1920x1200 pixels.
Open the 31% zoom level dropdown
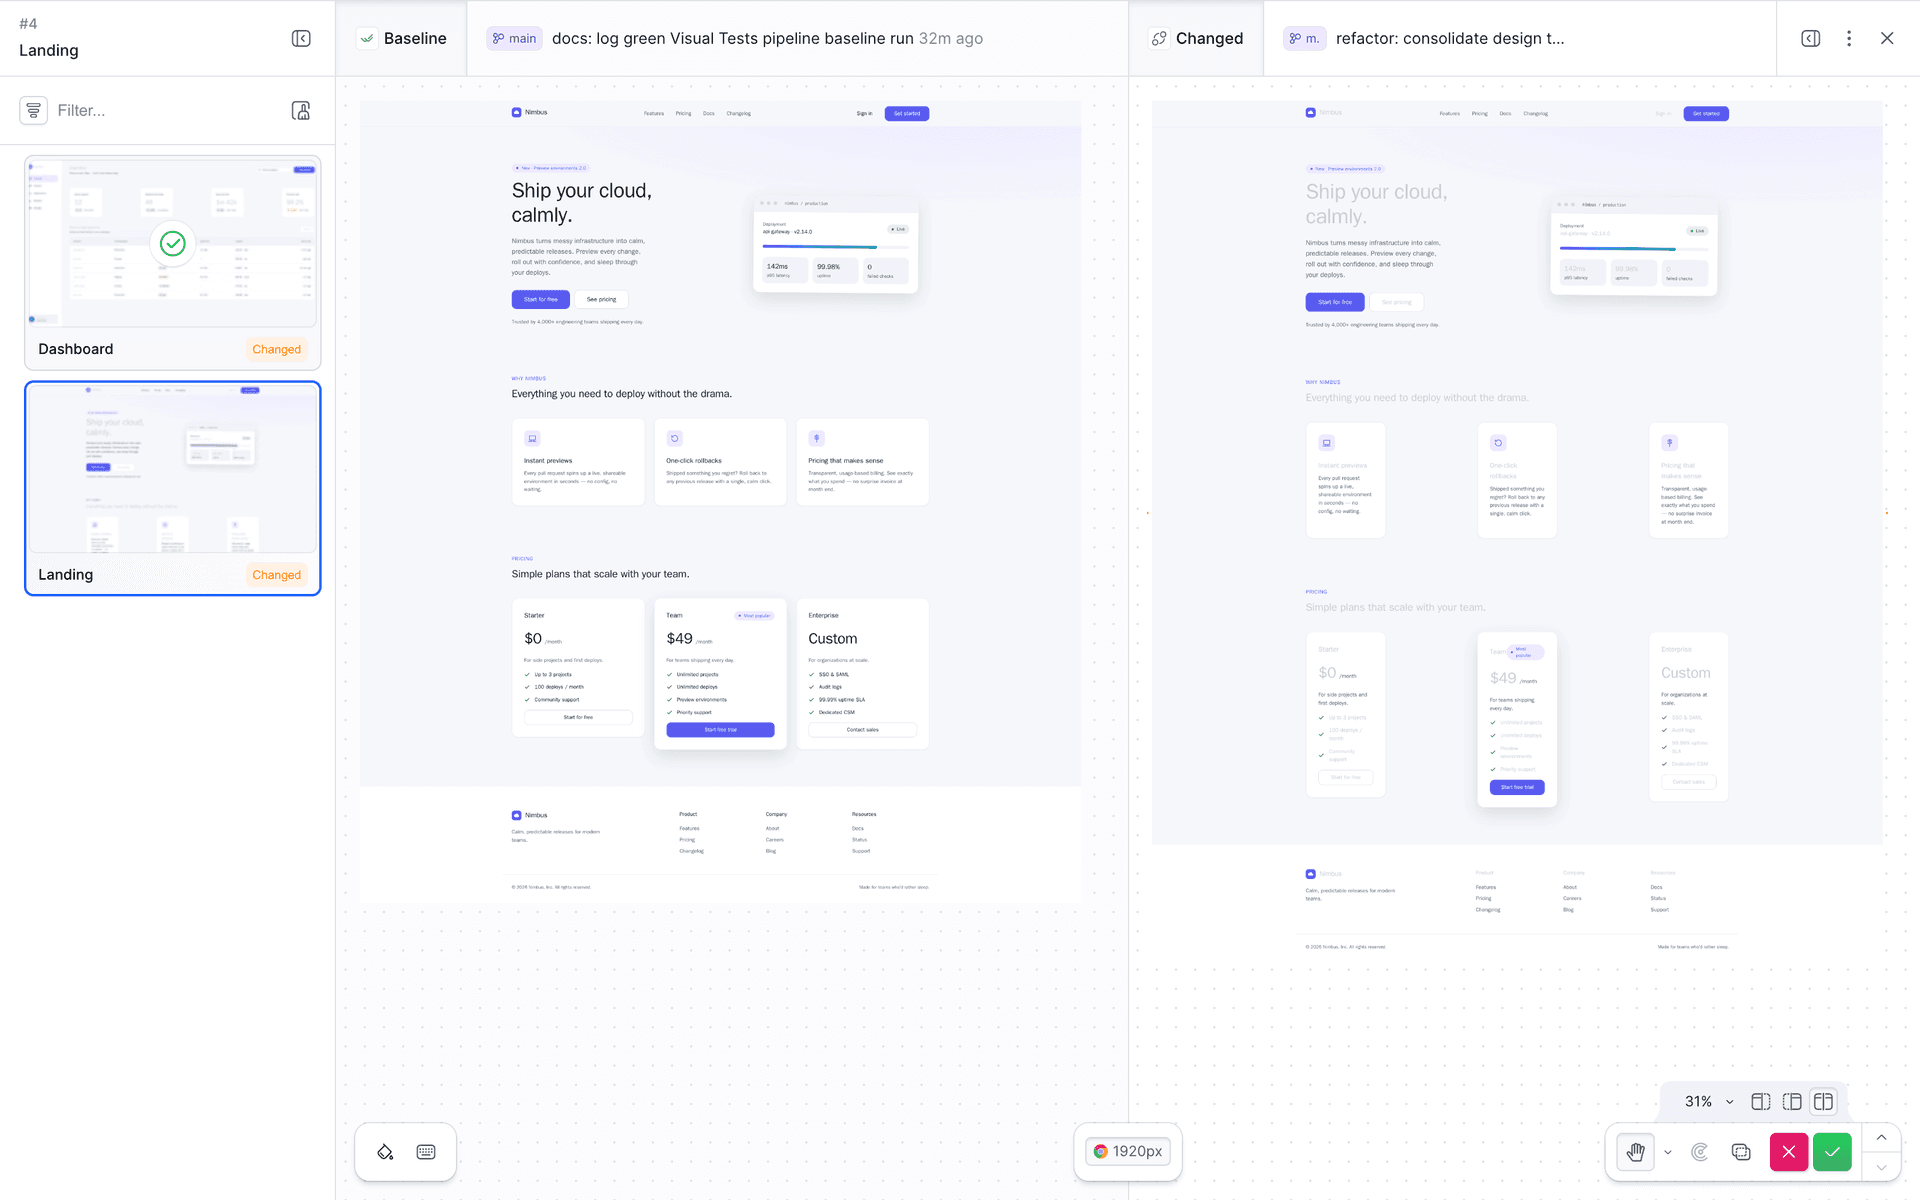coord(1709,1101)
